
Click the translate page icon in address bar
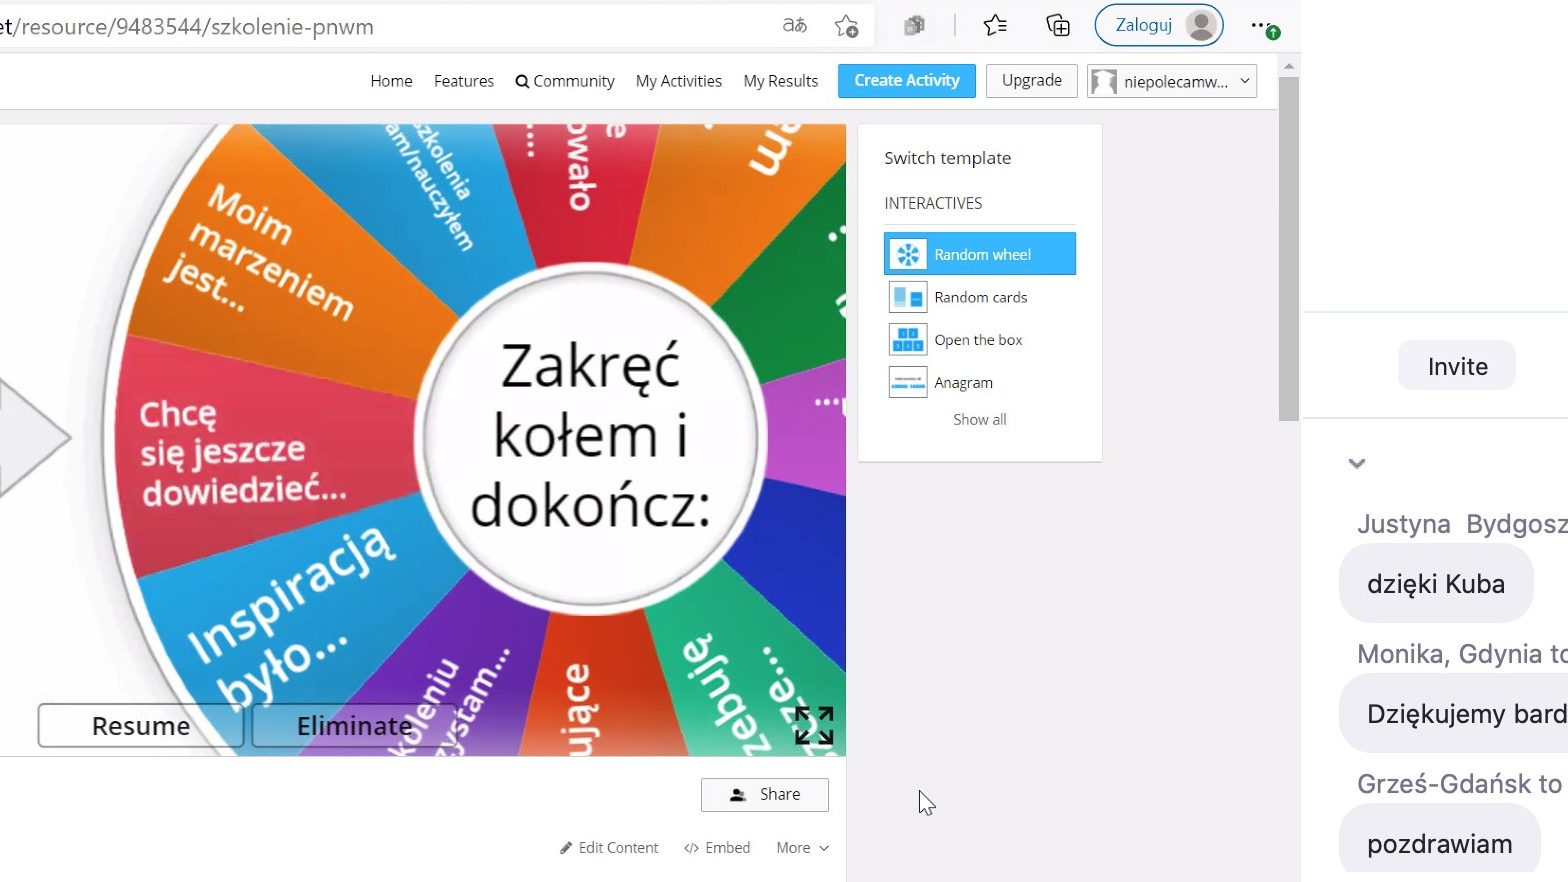click(794, 26)
